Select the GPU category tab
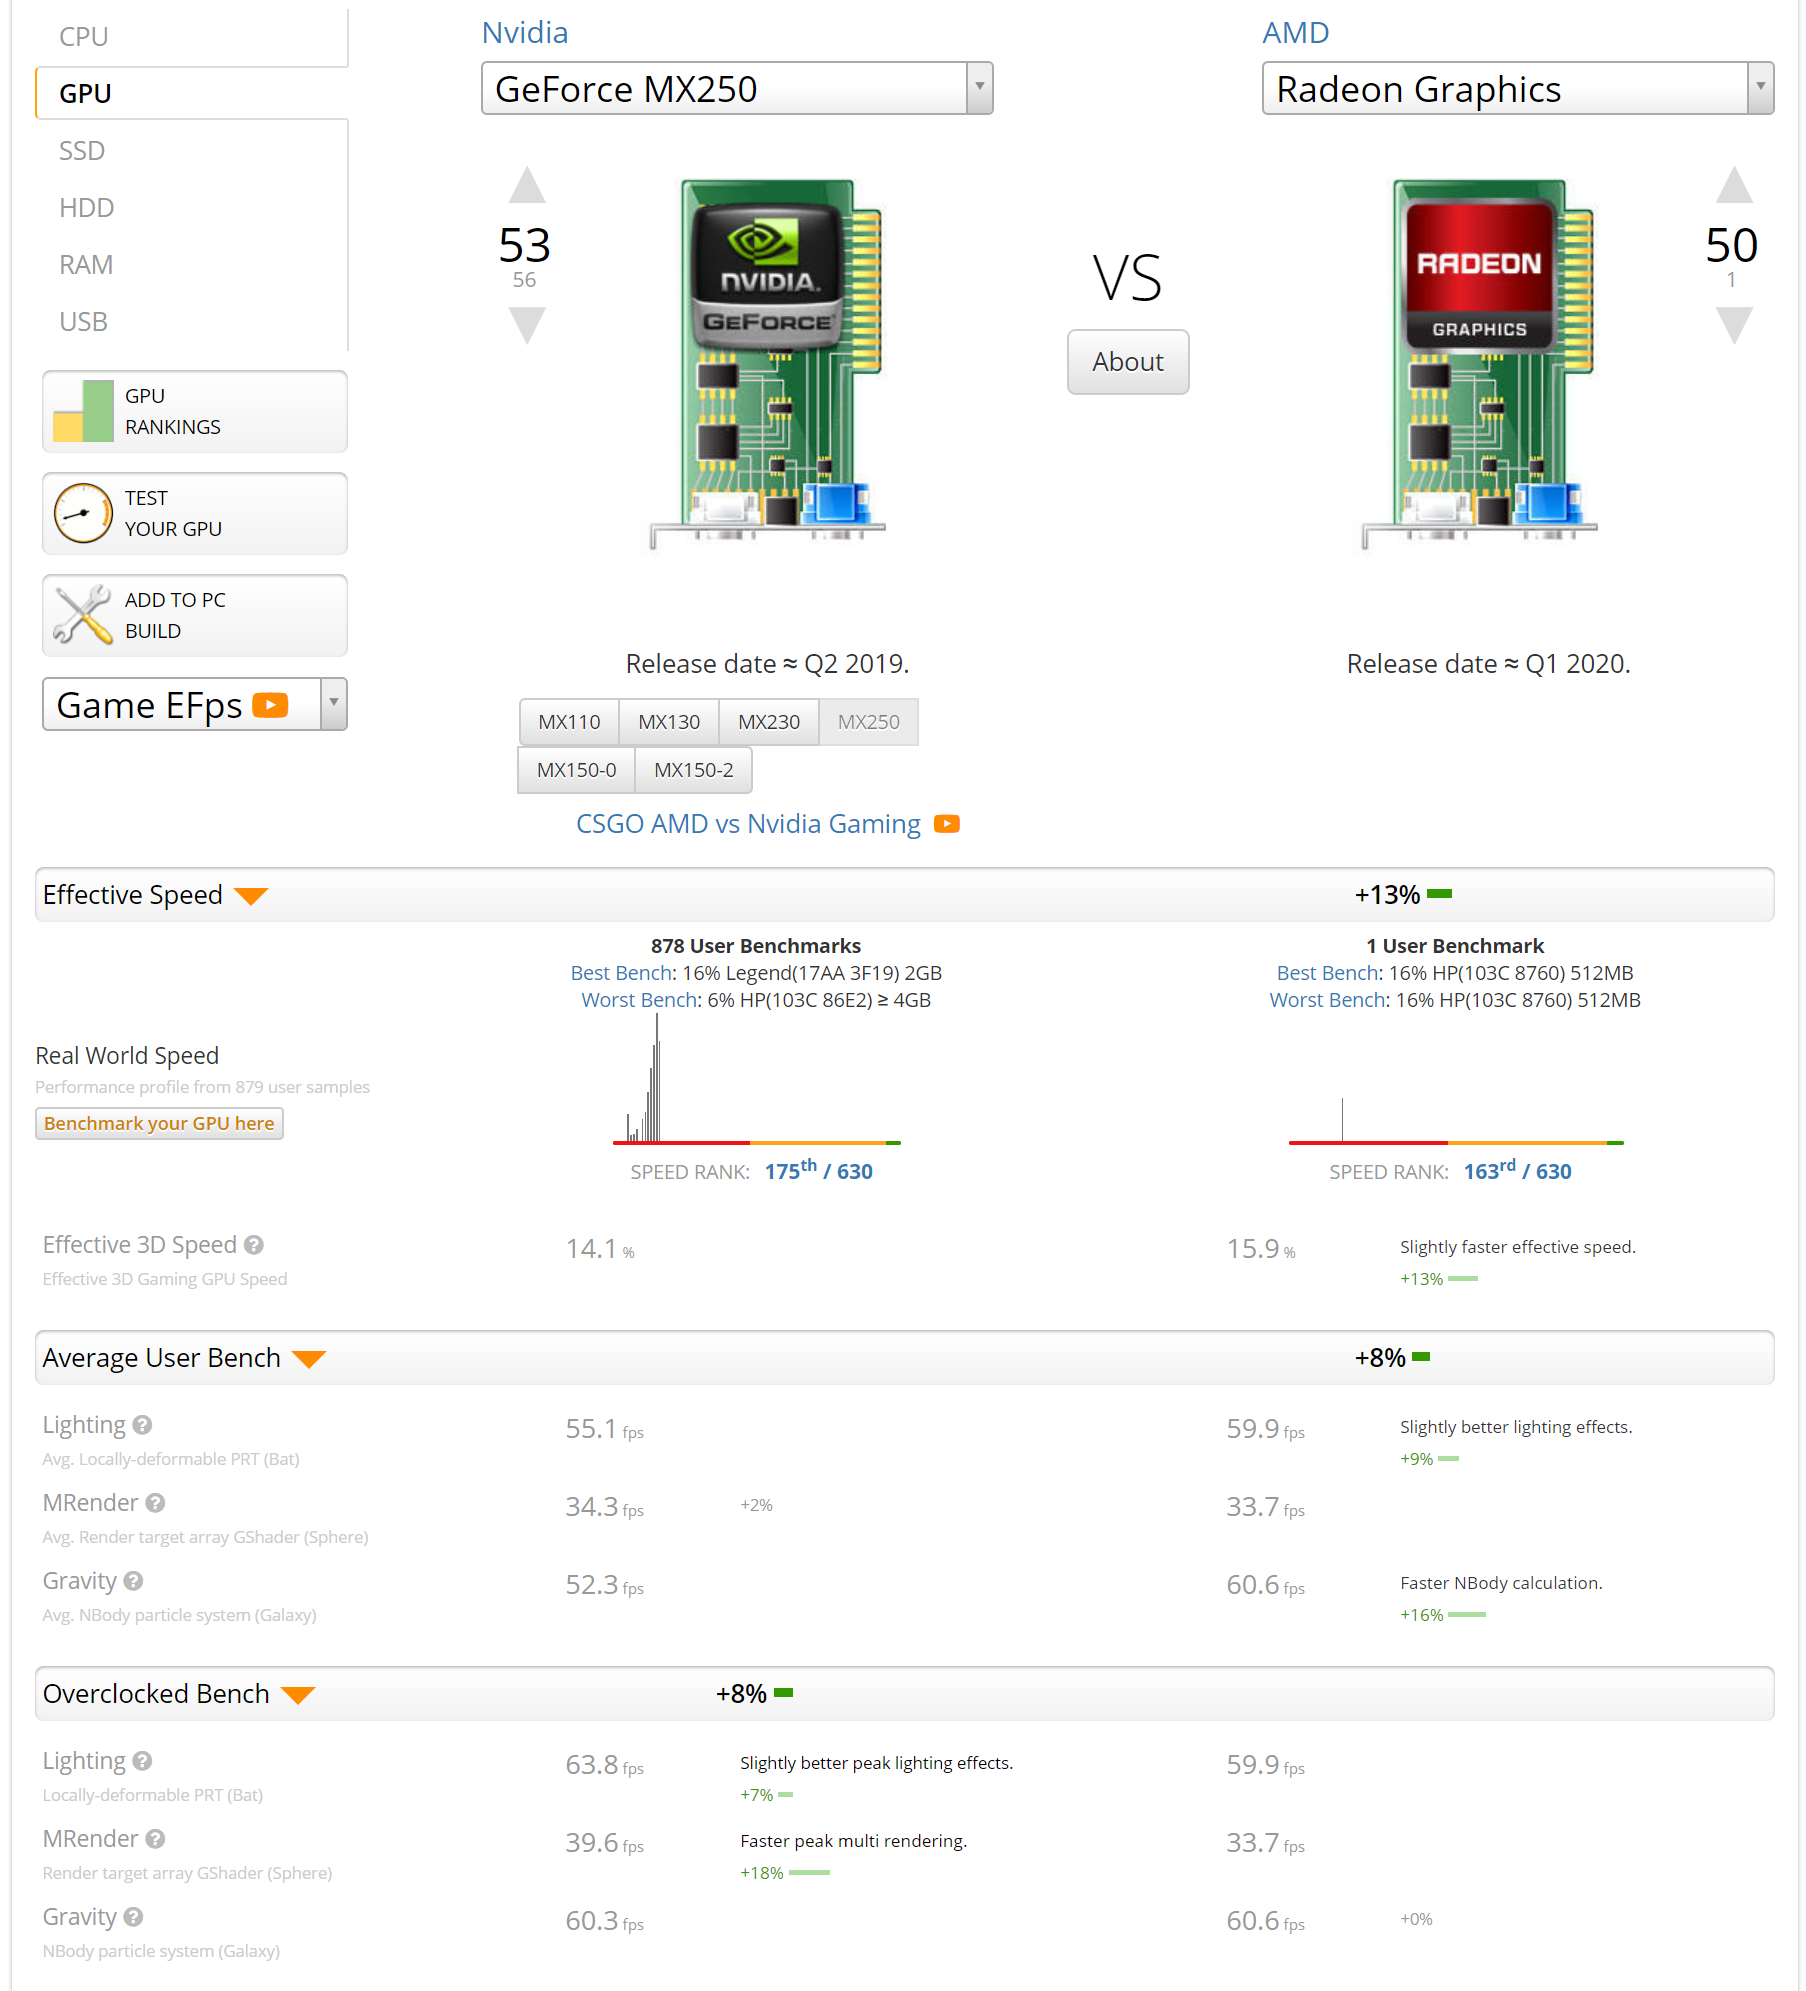The height and width of the screenshot is (1991, 1806). [x=192, y=93]
